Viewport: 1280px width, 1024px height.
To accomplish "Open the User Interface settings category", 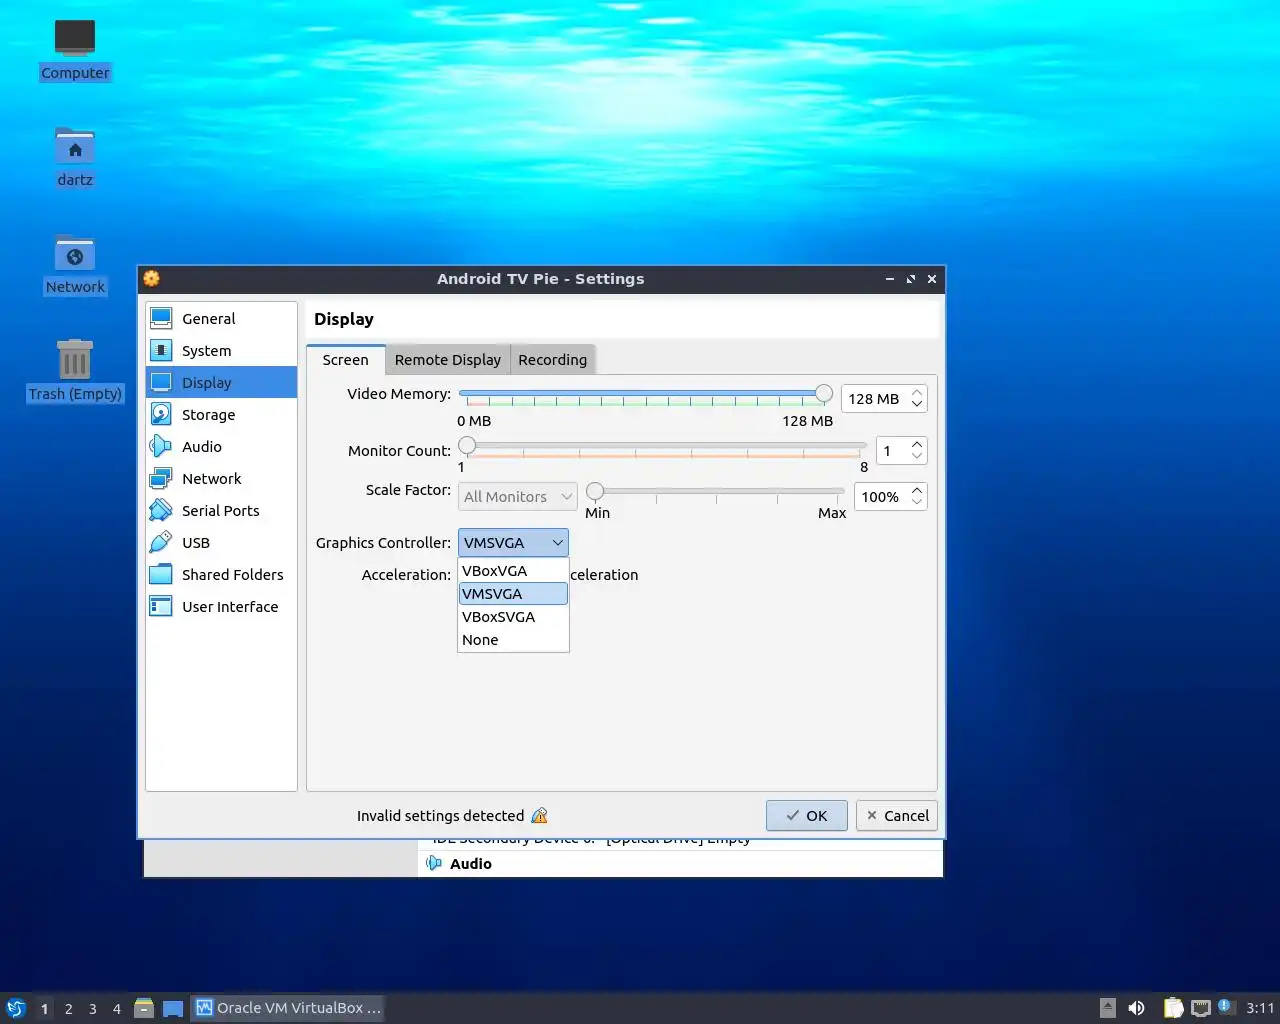I will point(221,607).
